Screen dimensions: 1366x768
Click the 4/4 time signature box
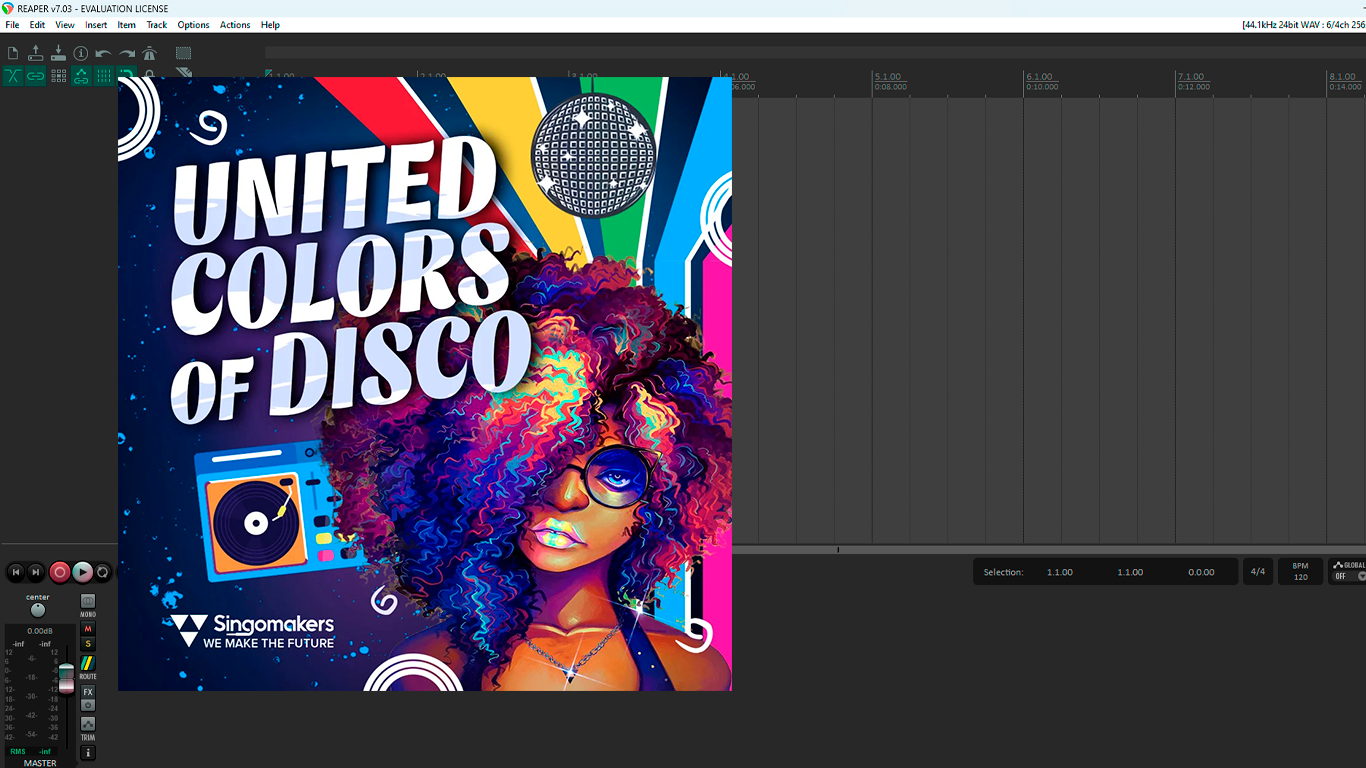point(1258,572)
